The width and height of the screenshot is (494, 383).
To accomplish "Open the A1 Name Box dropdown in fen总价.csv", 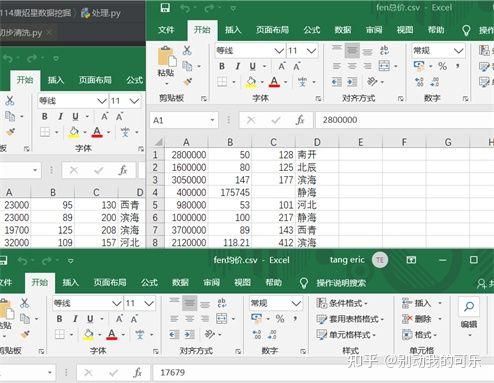I will (212, 120).
